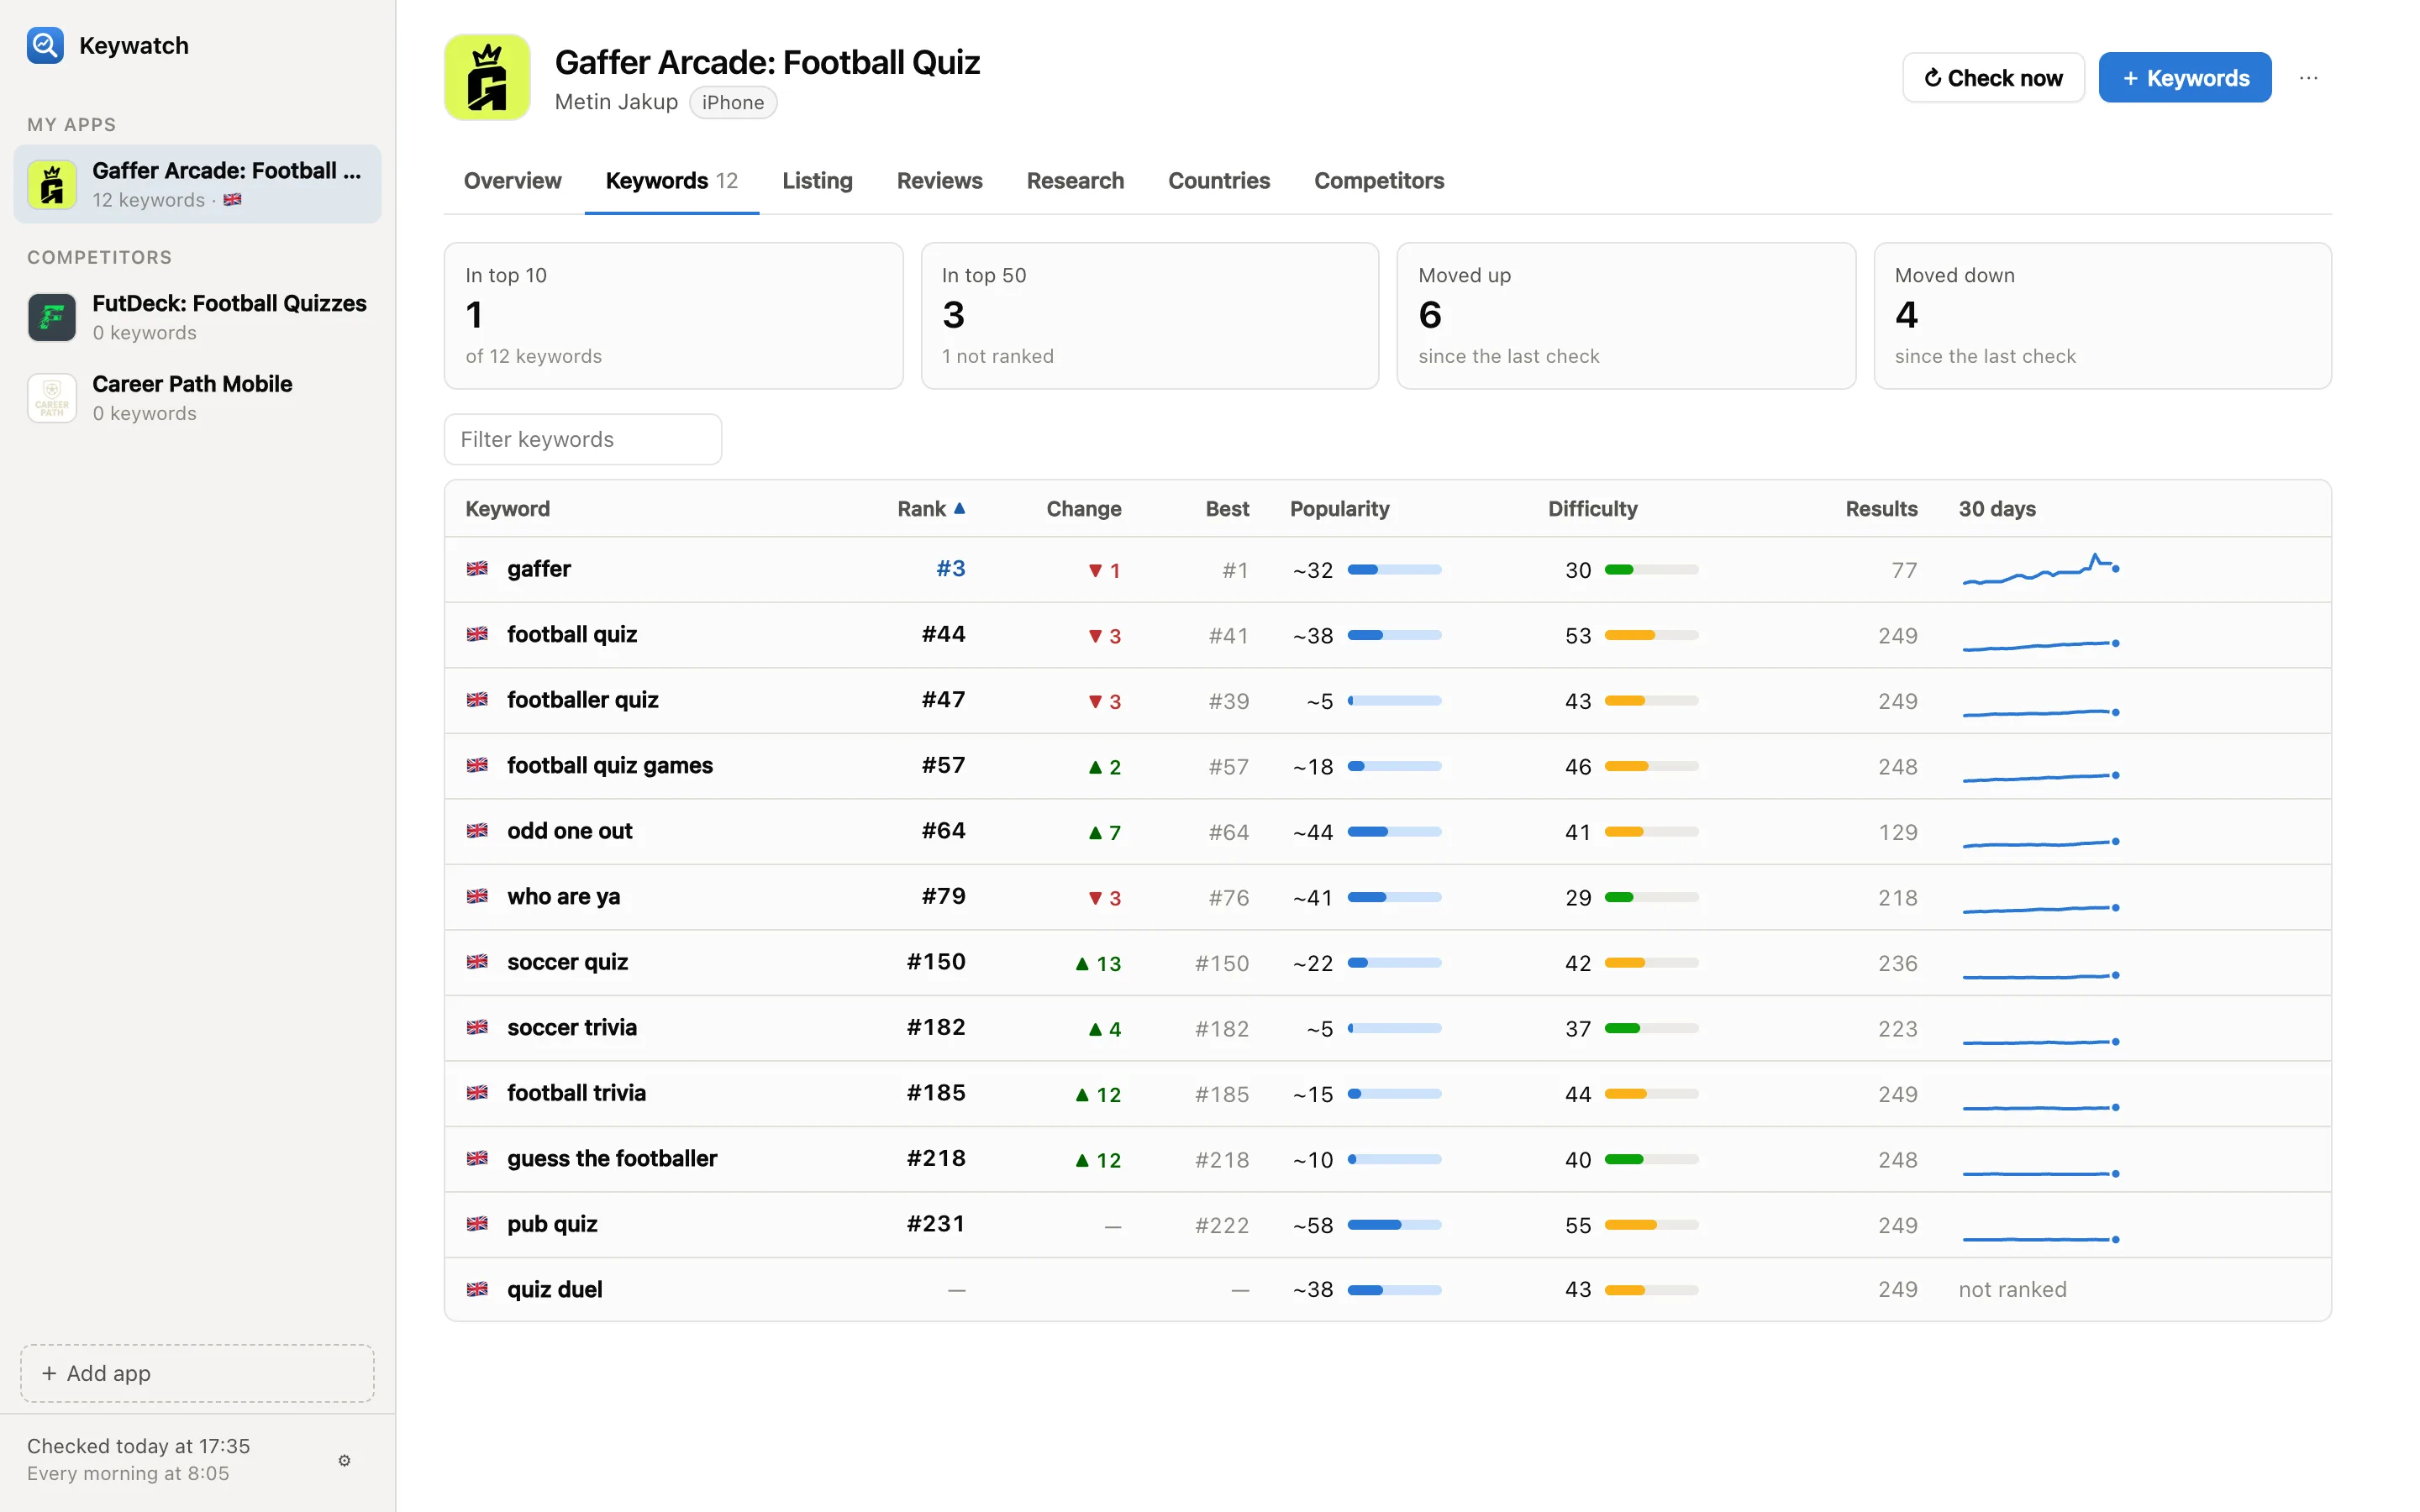Select Gaffer Arcade in My Apps sidebar
Viewport: 2420px width, 1512px height.
197,184
